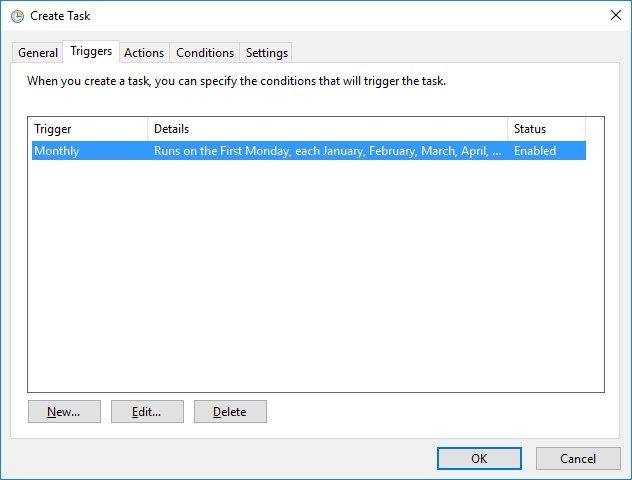Select the Monthly trigger row
The width and height of the screenshot is (632, 480).
(x=309, y=151)
